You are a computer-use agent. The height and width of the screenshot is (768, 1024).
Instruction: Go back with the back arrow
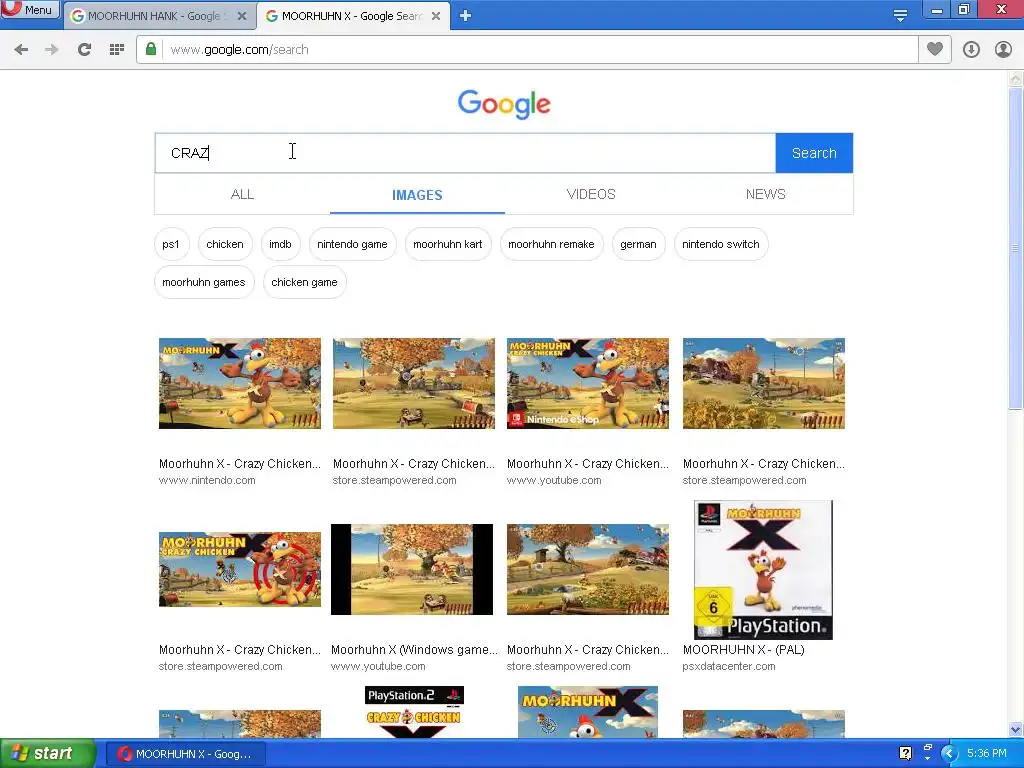tap(21, 50)
